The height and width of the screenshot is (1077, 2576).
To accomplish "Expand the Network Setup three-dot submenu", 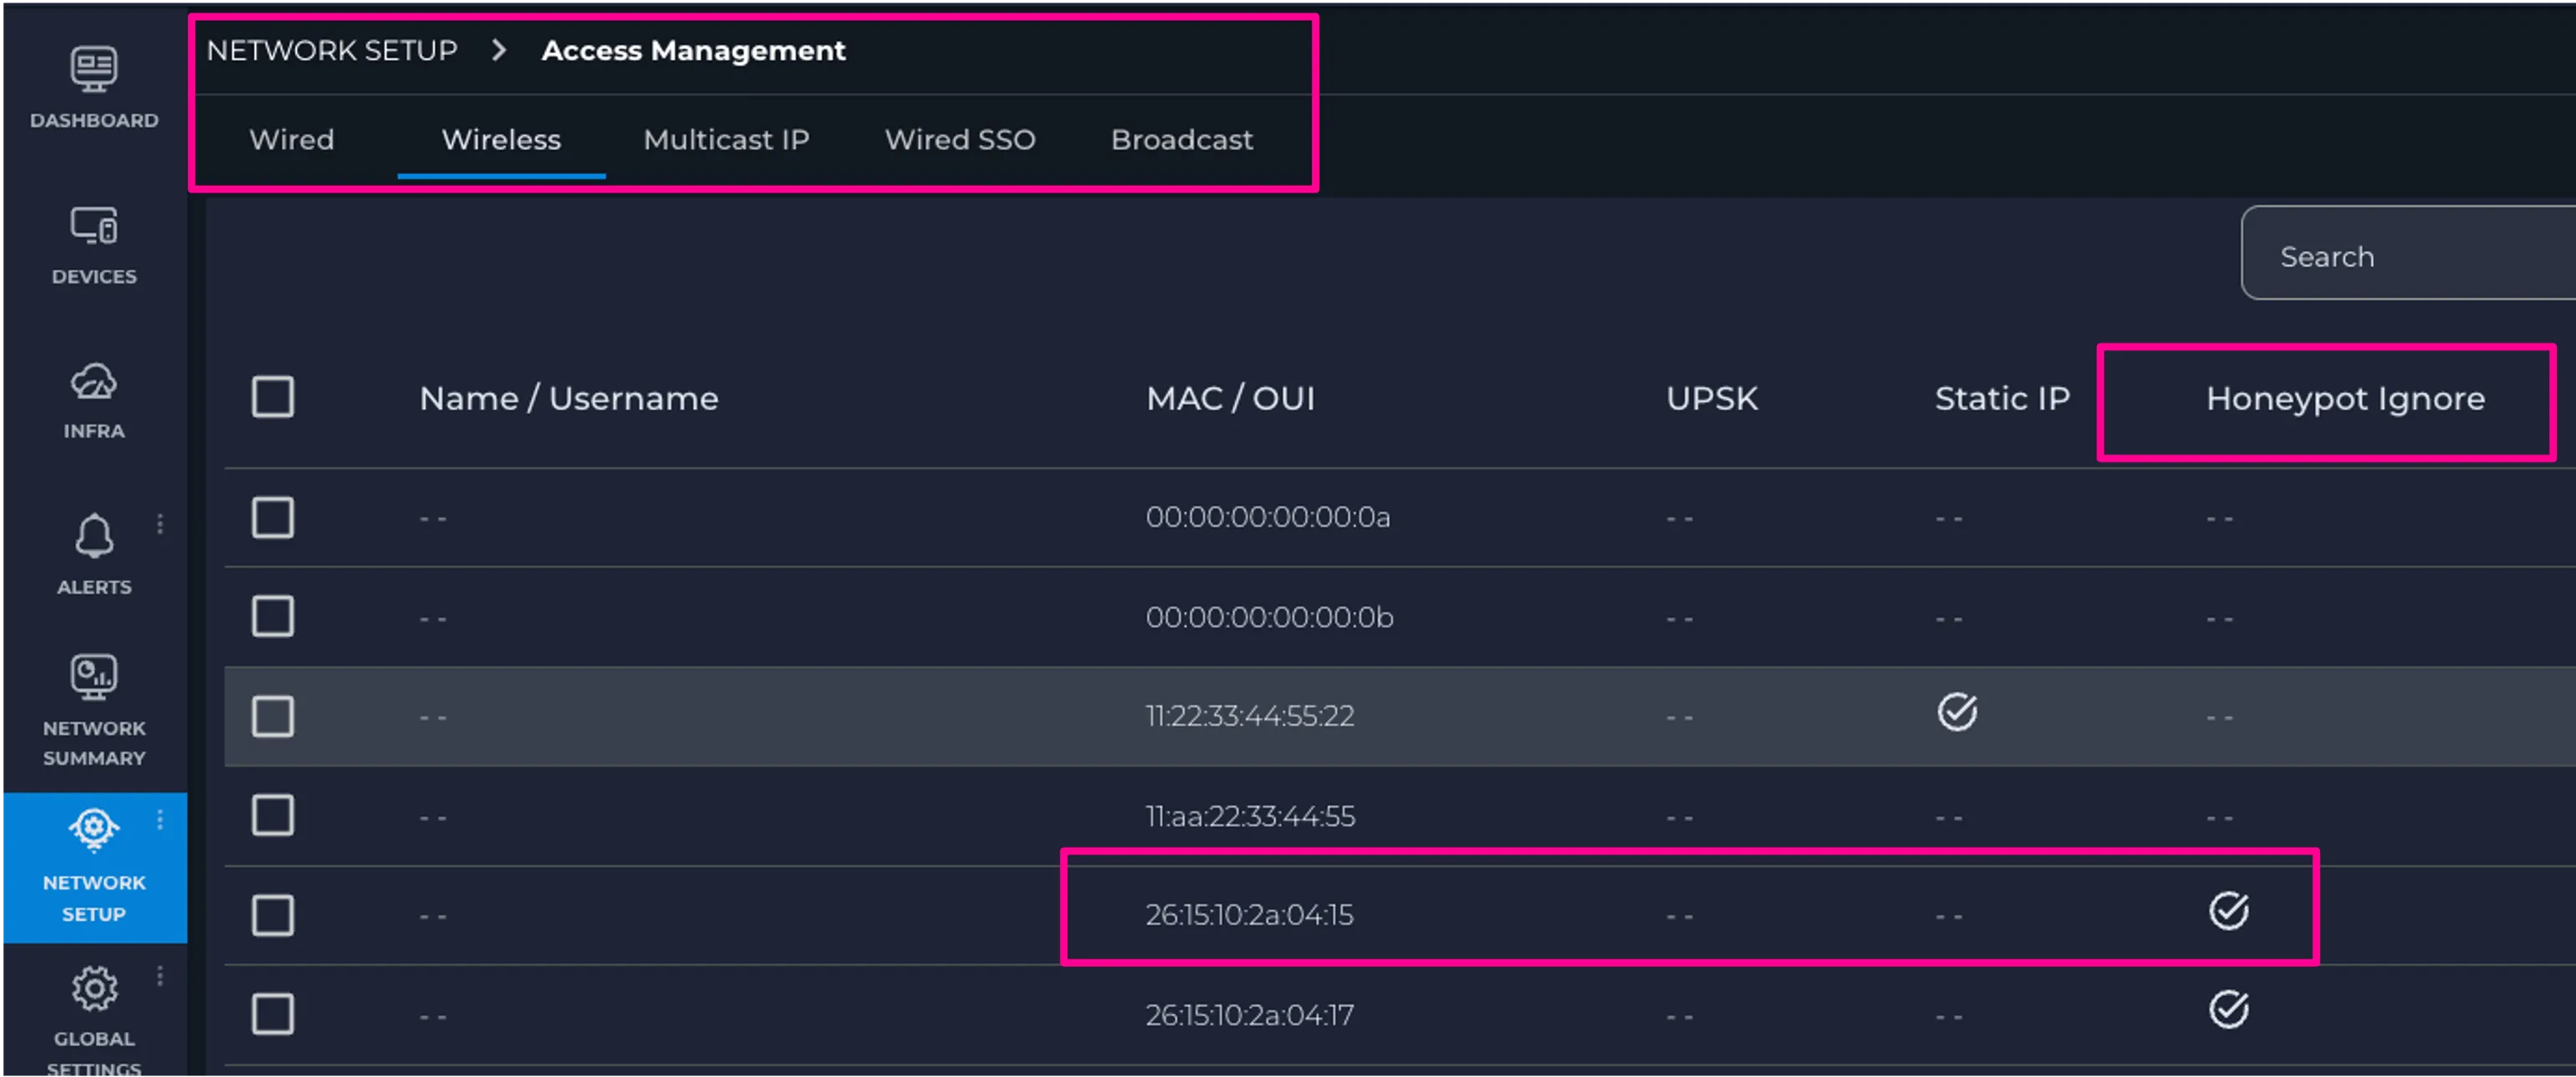I will click(160, 820).
